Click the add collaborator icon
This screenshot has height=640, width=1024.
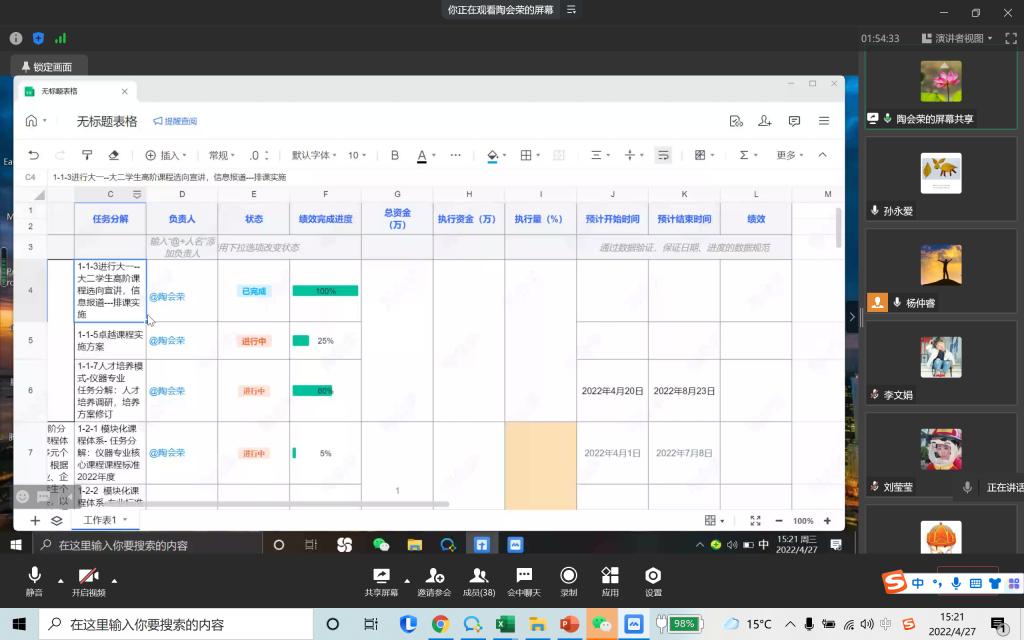765,121
